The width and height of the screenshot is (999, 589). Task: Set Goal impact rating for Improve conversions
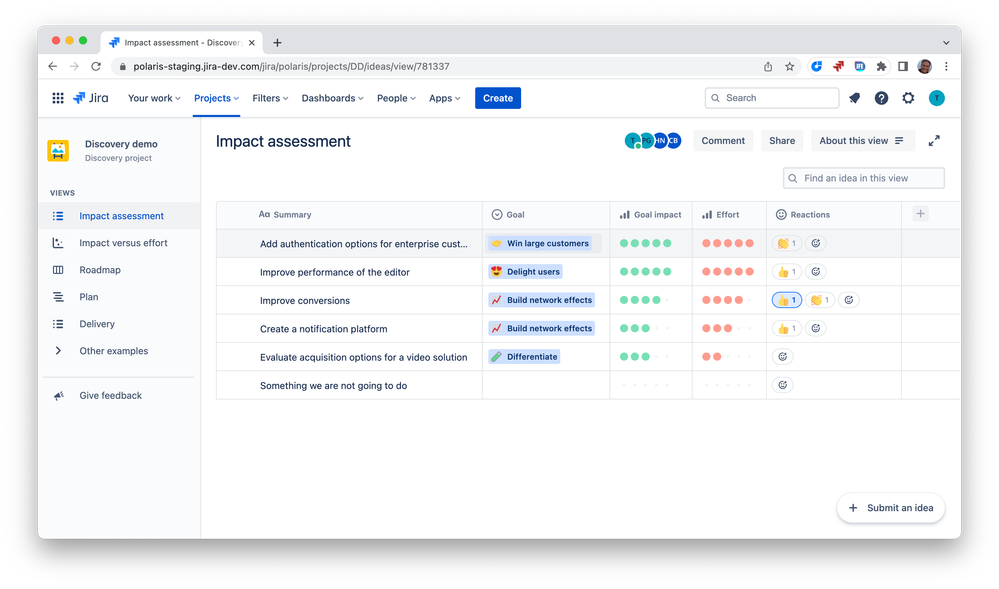coord(645,300)
